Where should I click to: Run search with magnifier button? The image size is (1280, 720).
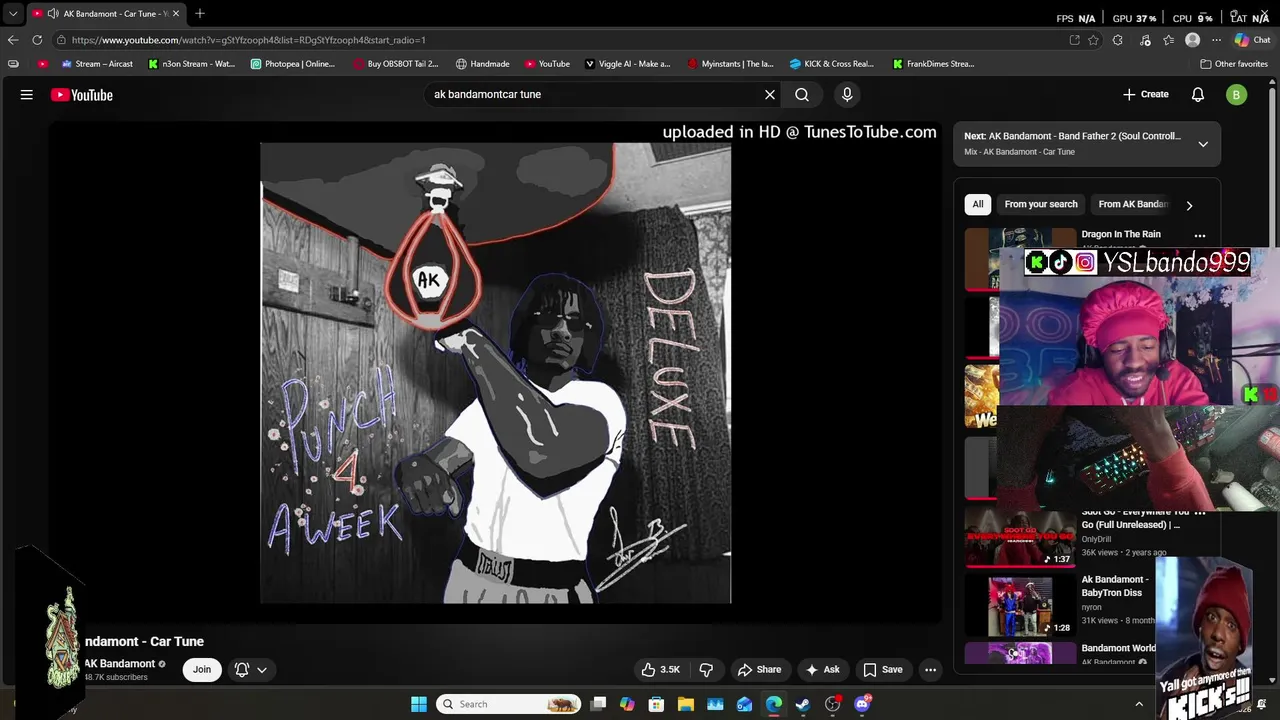tap(802, 94)
